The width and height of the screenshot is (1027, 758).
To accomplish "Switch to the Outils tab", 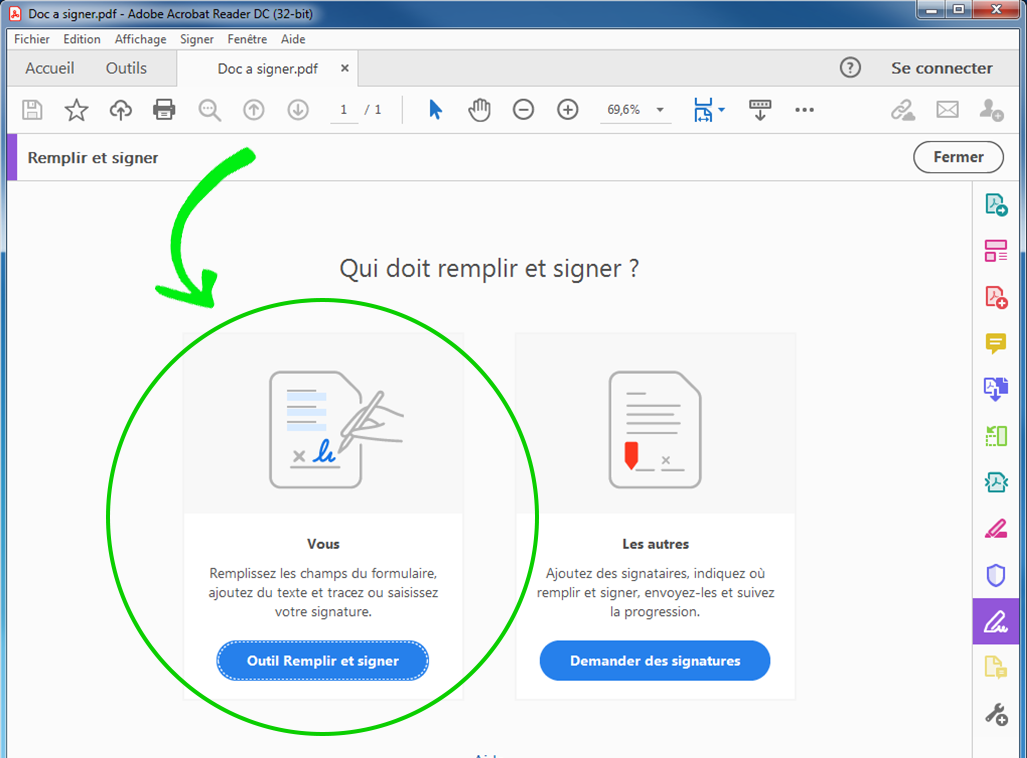I will (126, 68).
